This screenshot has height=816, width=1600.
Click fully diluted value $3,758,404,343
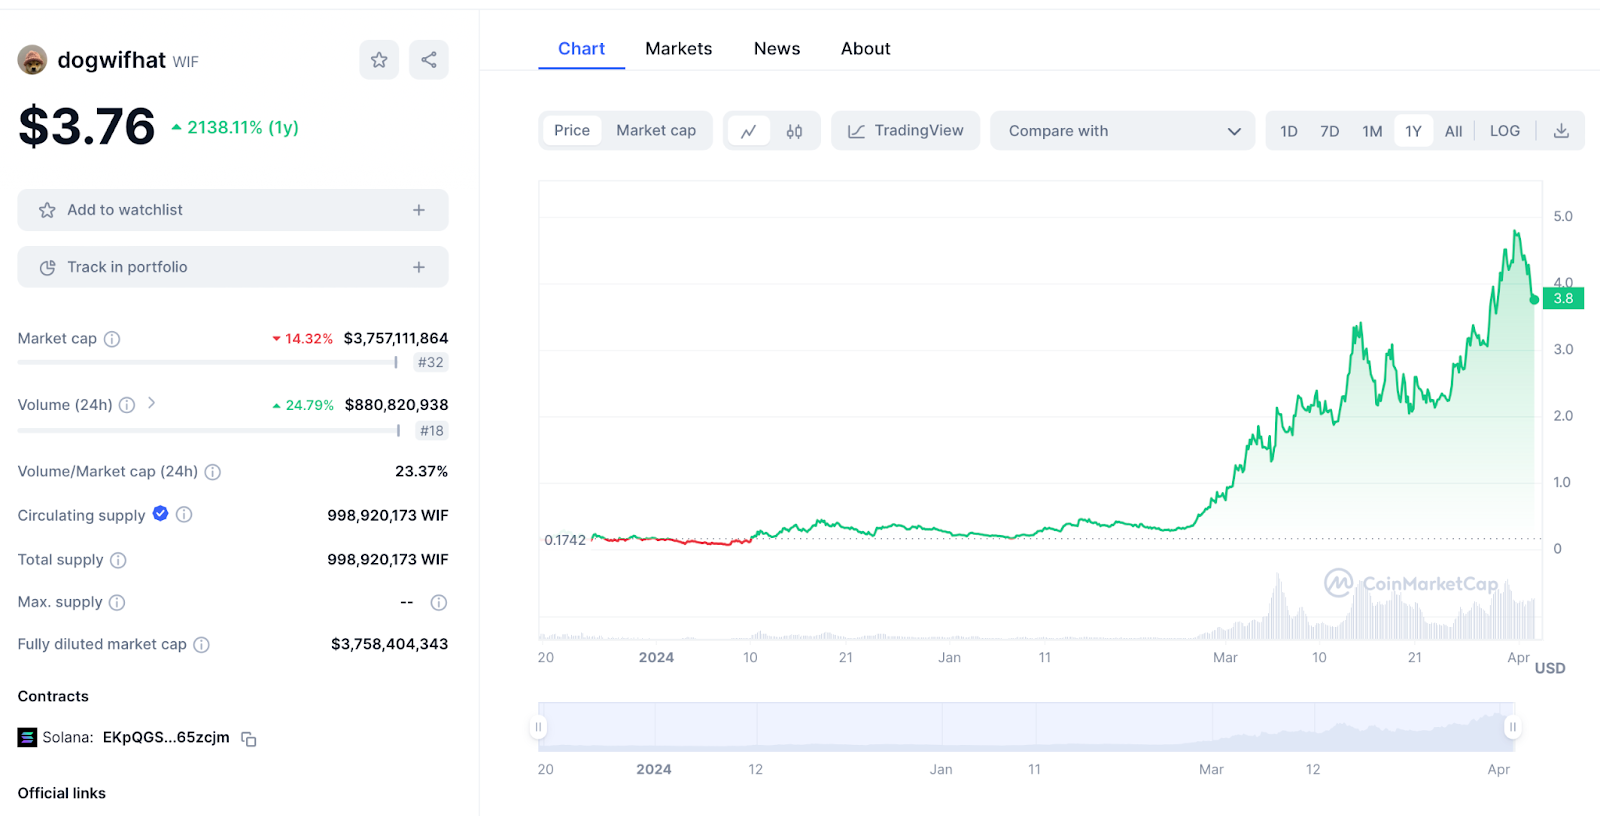(x=390, y=645)
